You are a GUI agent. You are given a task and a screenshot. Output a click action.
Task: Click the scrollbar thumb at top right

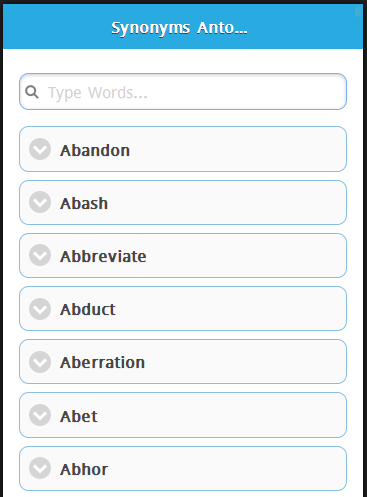click(x=358, y=12)
